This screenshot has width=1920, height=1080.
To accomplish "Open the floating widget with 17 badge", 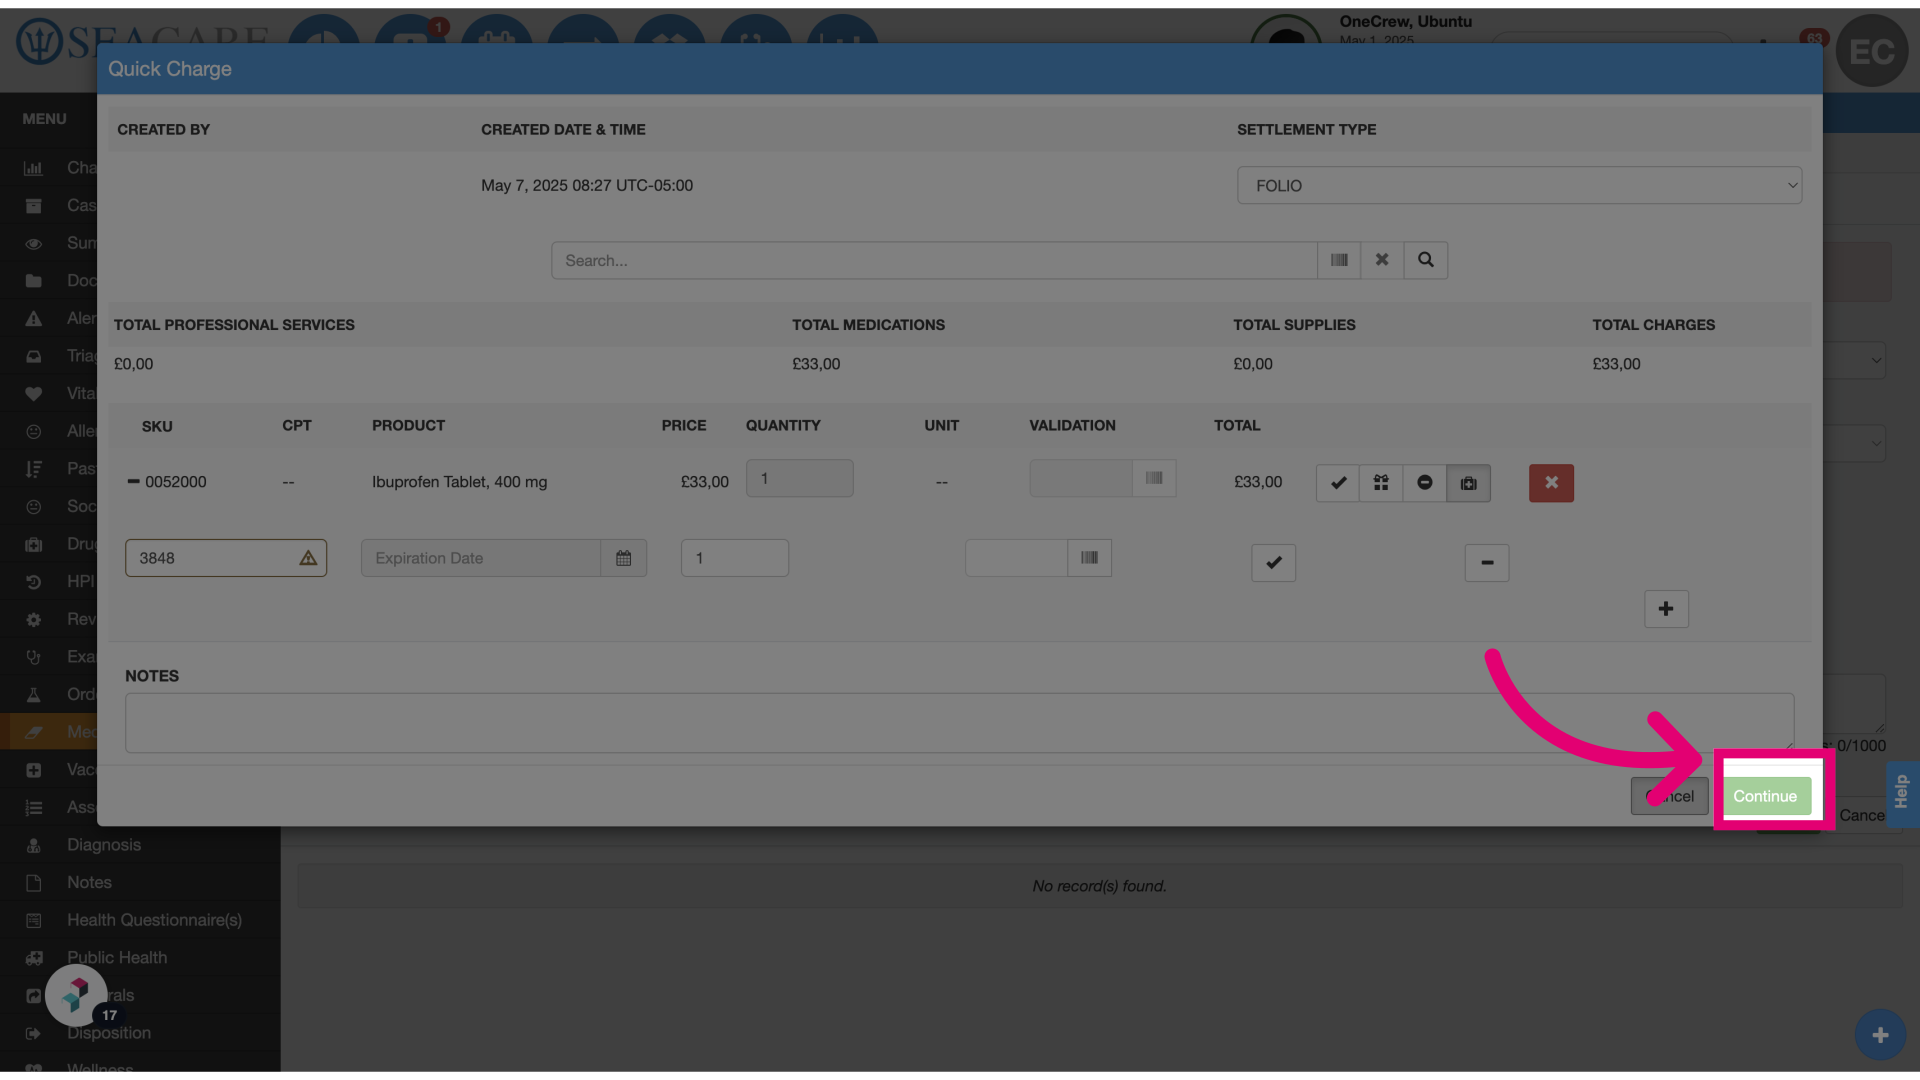I will (x=76, y=995).
